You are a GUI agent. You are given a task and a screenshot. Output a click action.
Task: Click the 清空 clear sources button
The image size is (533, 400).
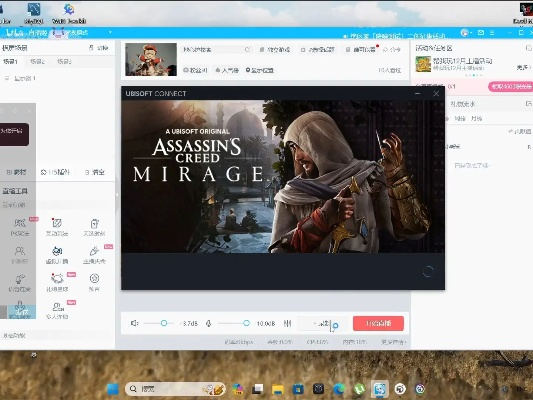[x=95, y=173]
